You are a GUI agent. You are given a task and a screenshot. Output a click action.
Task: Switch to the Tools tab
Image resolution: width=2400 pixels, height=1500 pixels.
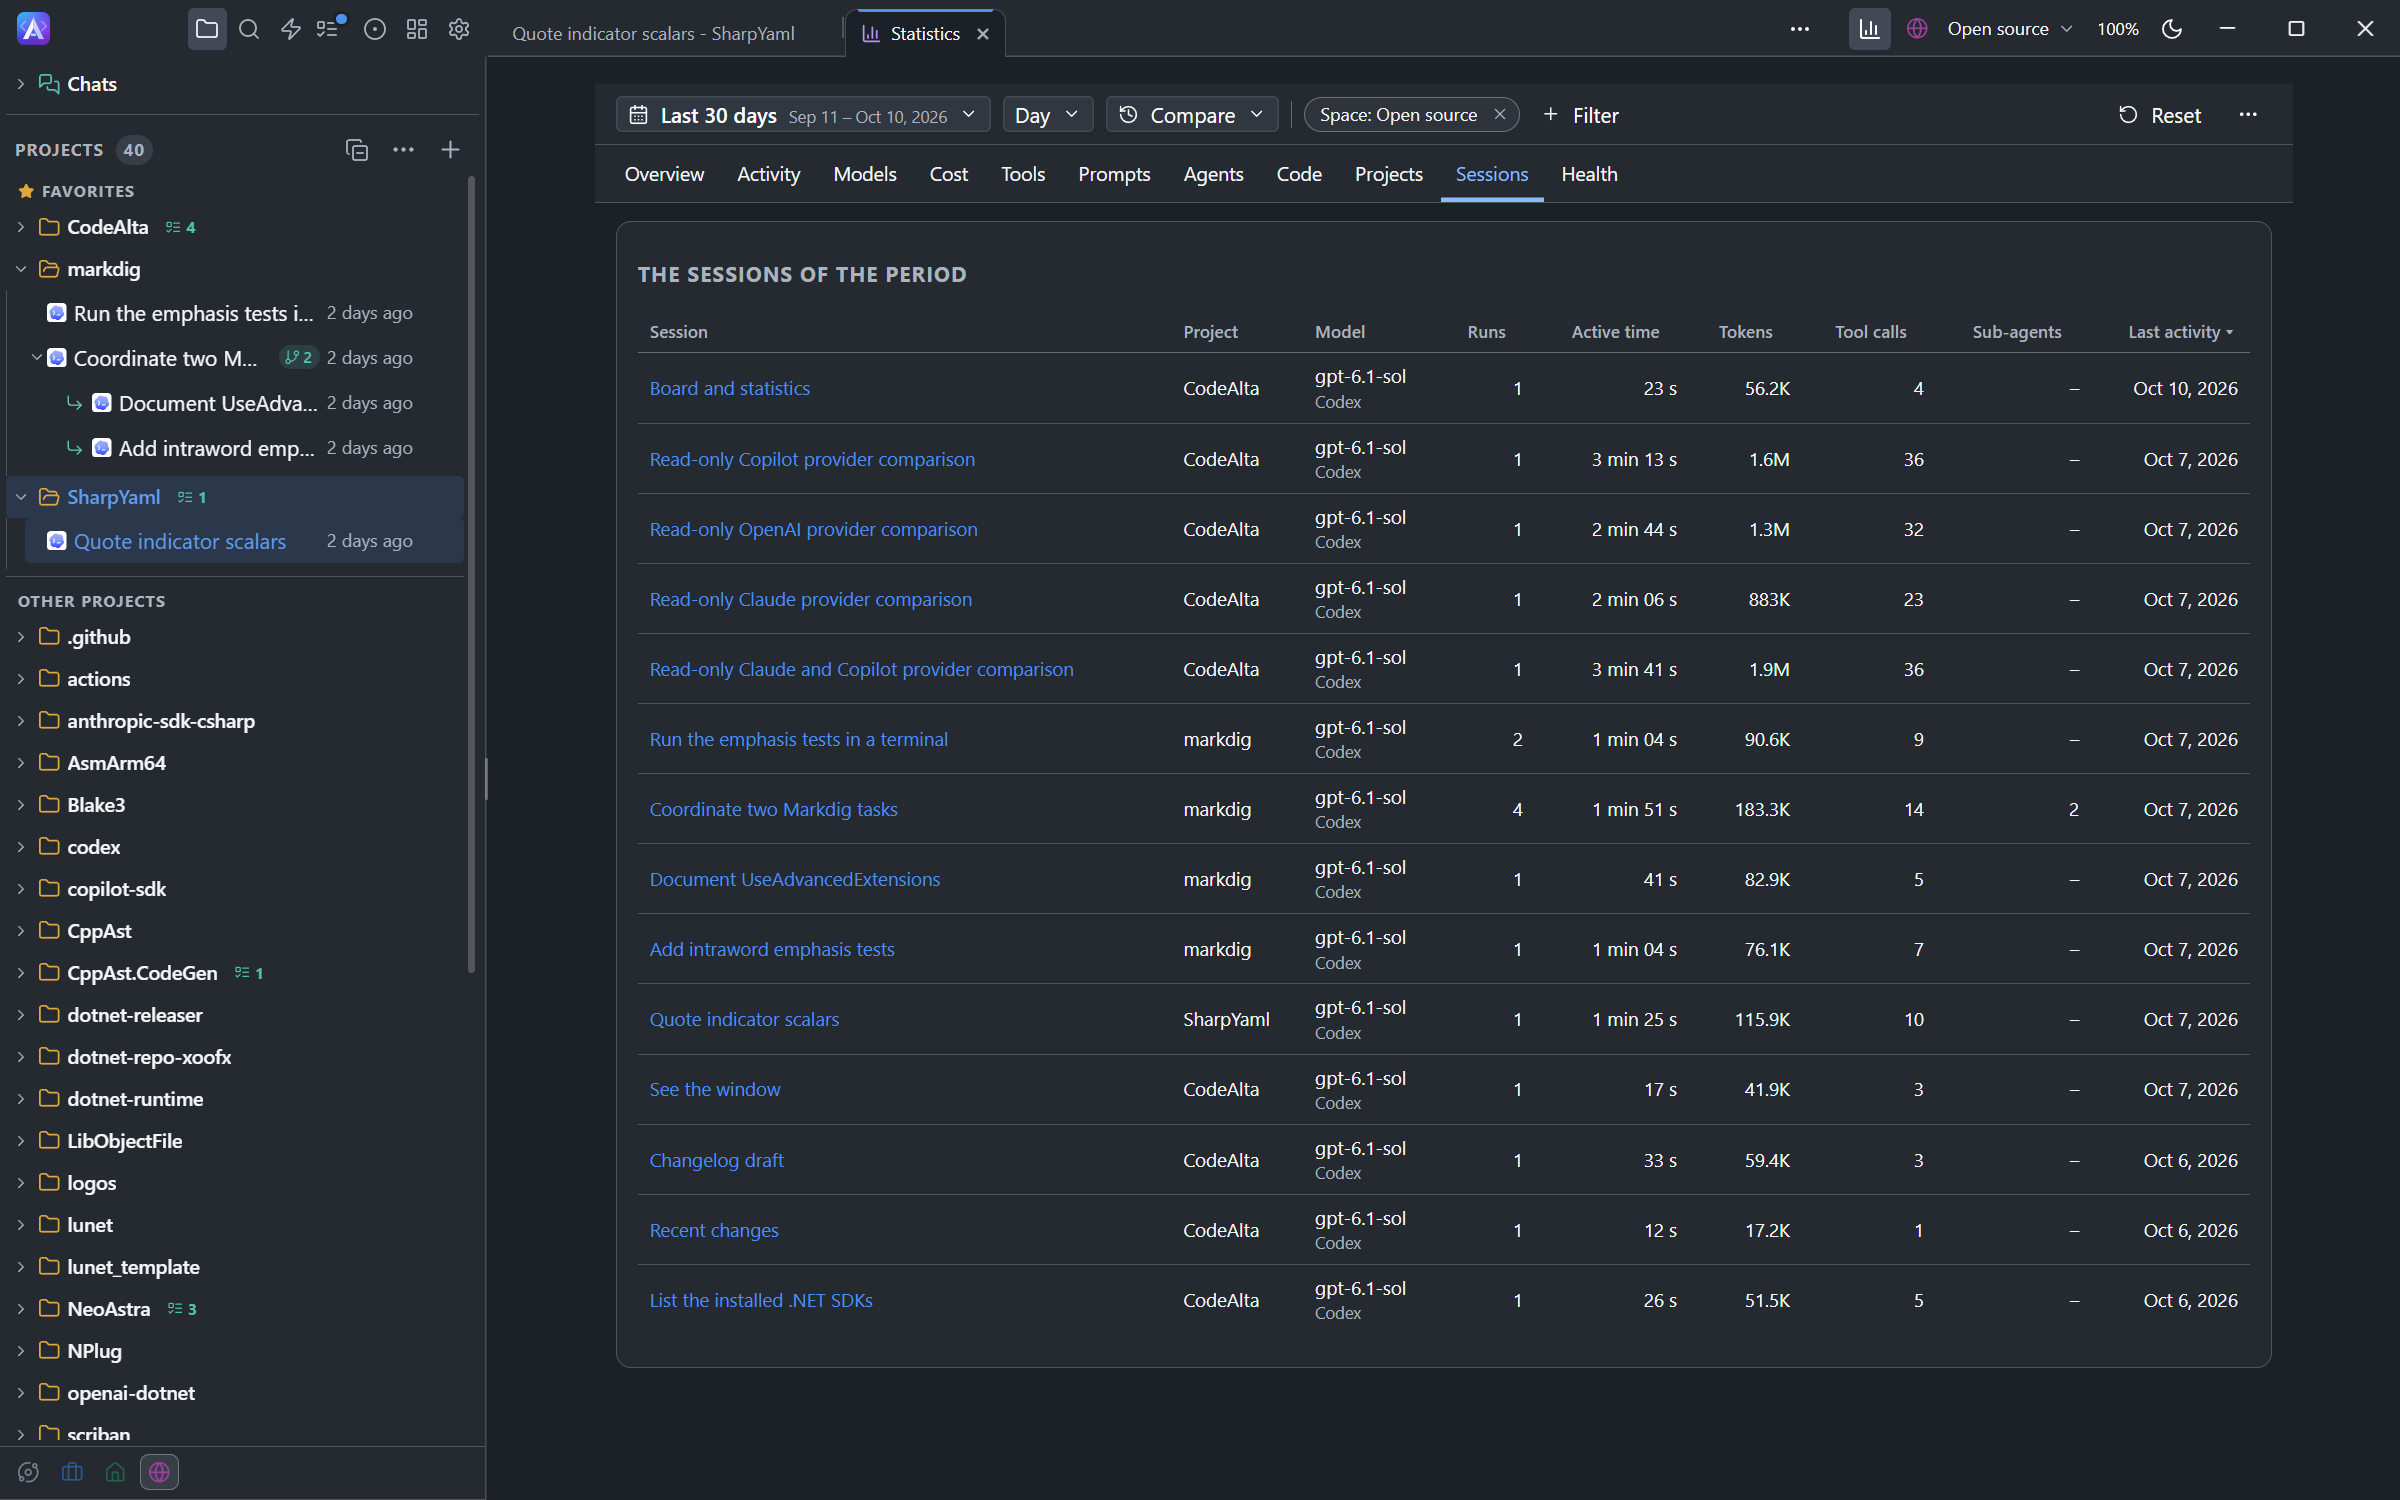pyautogui.click(x=1023, y=174)
